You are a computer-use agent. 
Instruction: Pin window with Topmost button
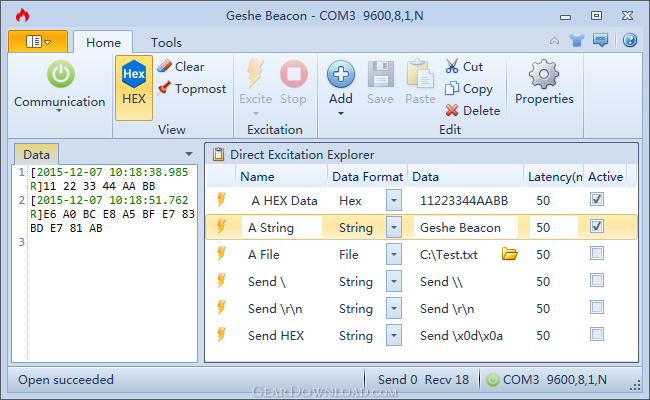pyautogui.click(x=192, y=88)
